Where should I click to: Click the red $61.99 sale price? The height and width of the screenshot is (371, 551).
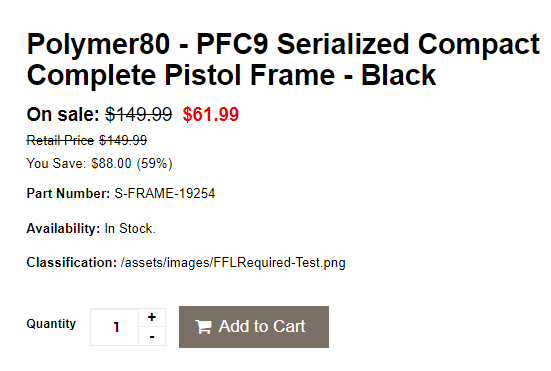[x=211, y=115]
